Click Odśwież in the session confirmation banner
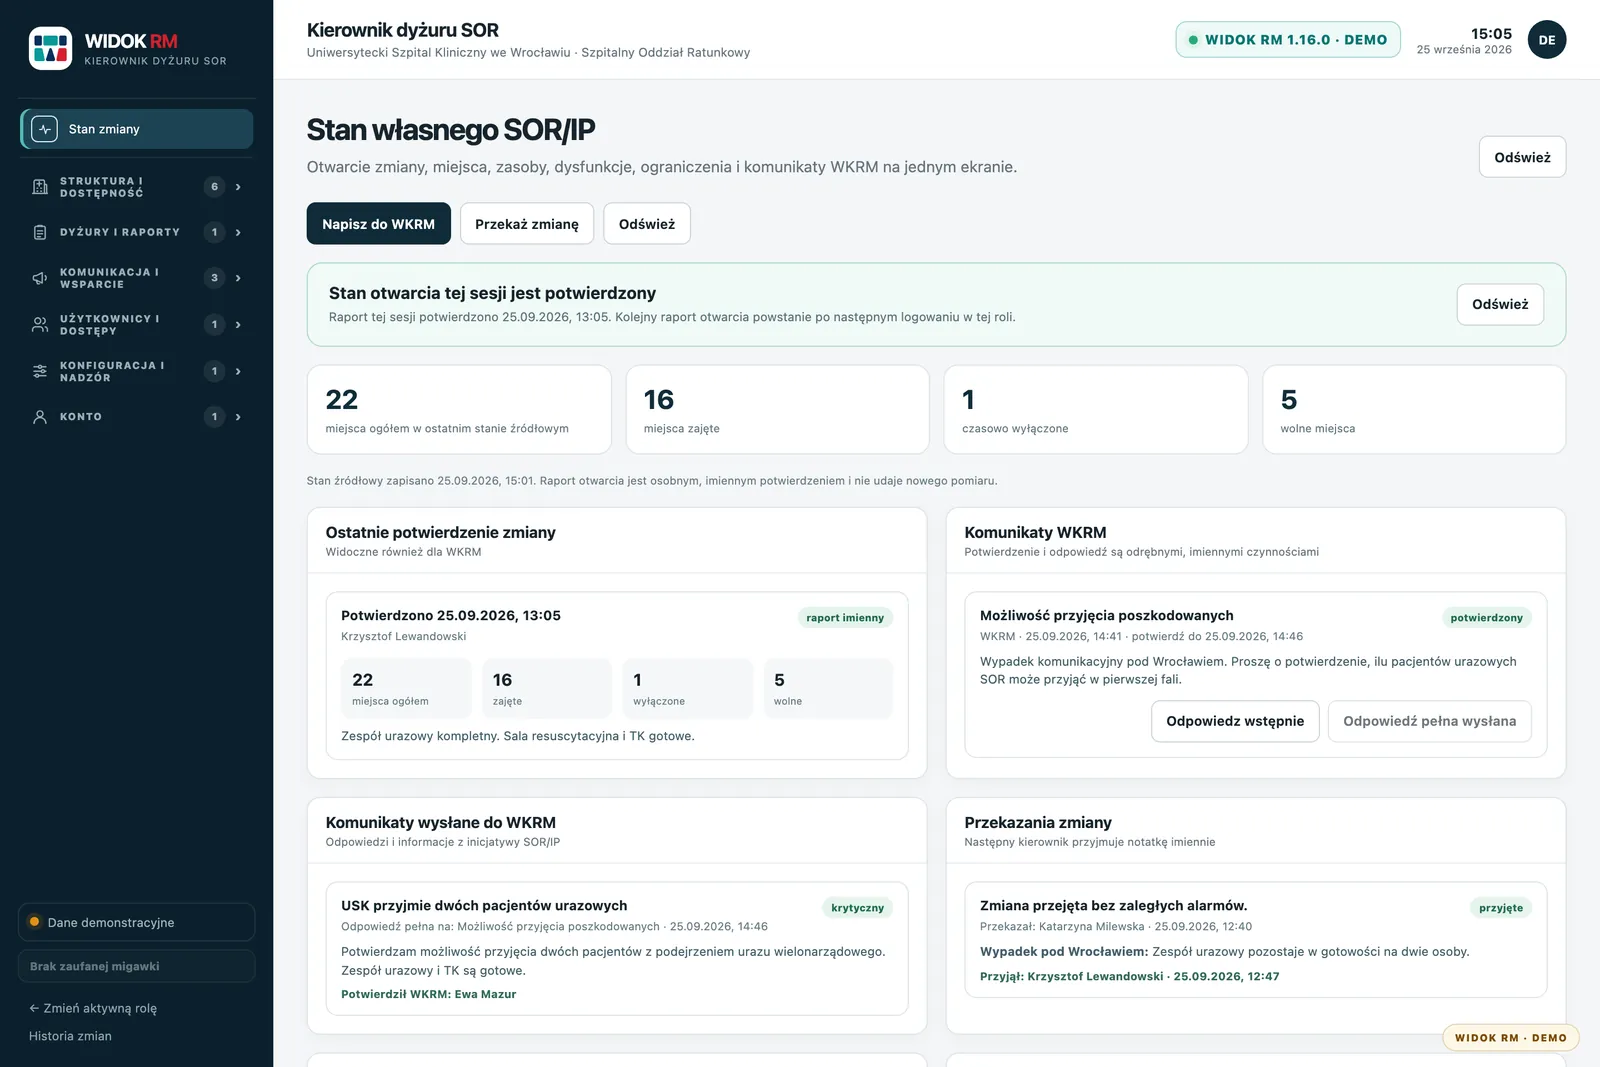The height and width of the screenshot is (1067, 1600). click(x=1500, y=304)
